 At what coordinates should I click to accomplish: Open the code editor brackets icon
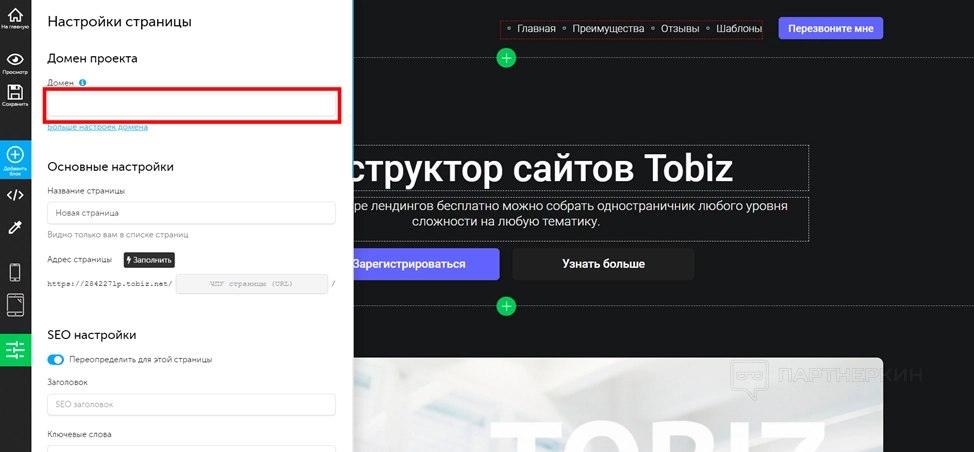(15, 195)
